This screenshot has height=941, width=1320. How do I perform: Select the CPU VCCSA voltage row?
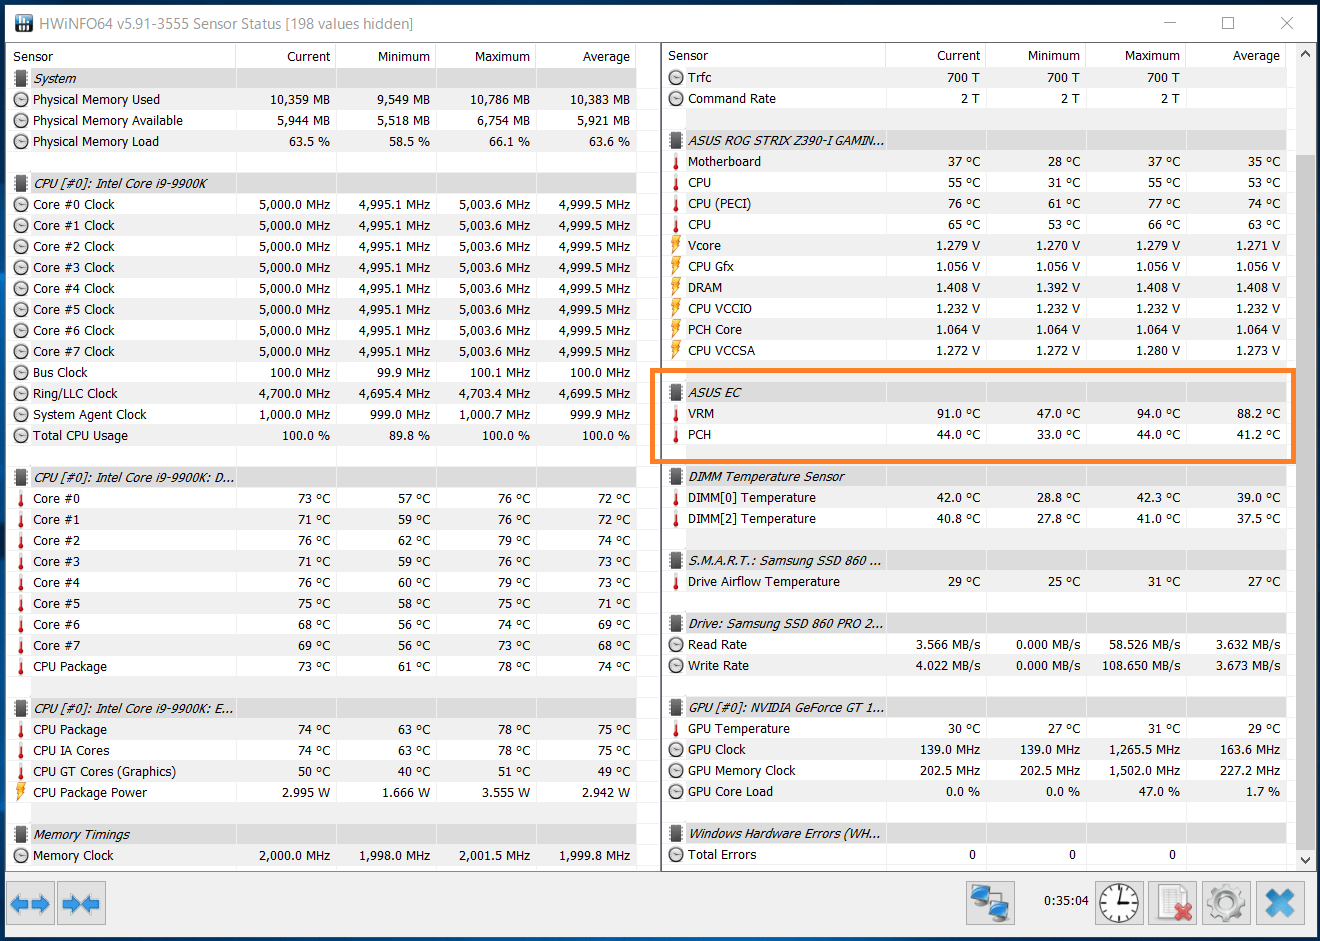click(975, 351)
